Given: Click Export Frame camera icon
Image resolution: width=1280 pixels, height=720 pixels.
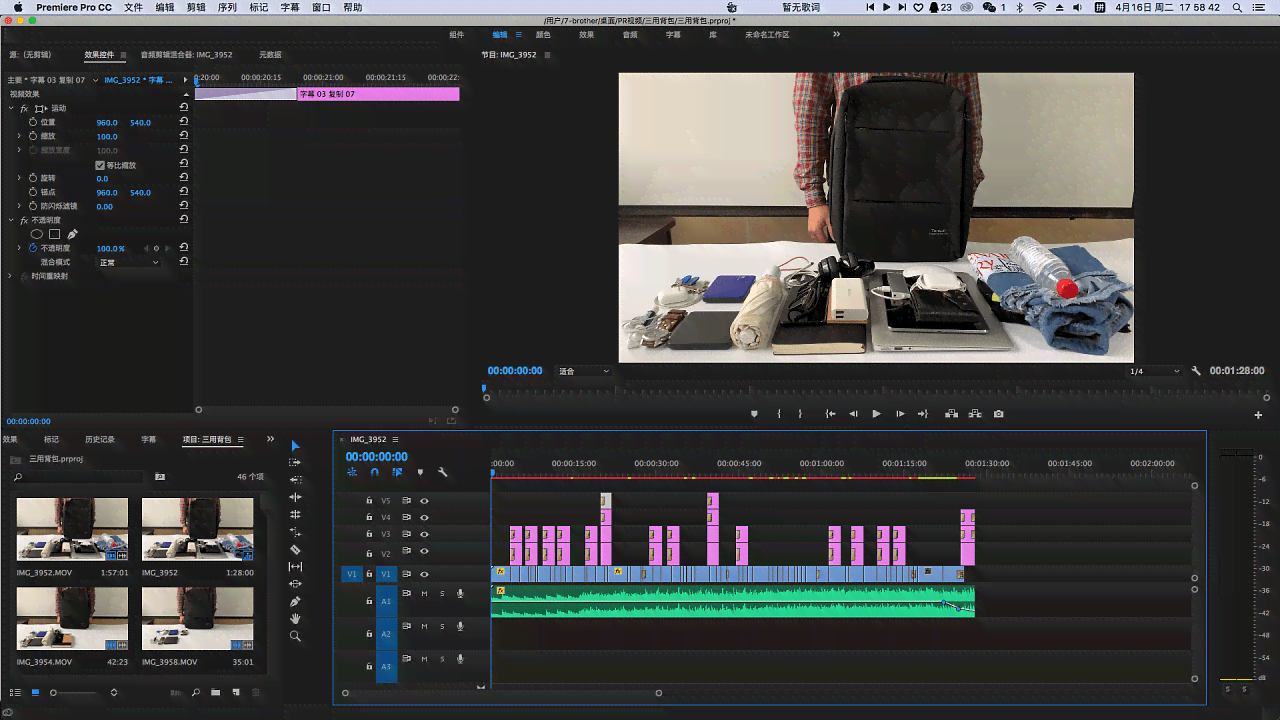Looking at the screenshot, I should [998, 414].
